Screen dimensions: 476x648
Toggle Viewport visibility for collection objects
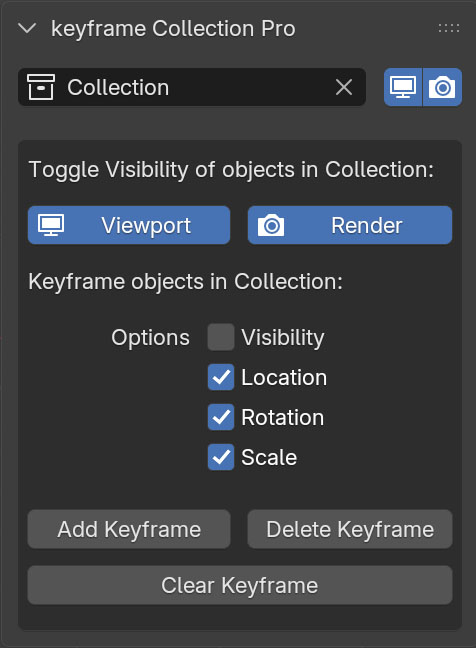(129, 225)
